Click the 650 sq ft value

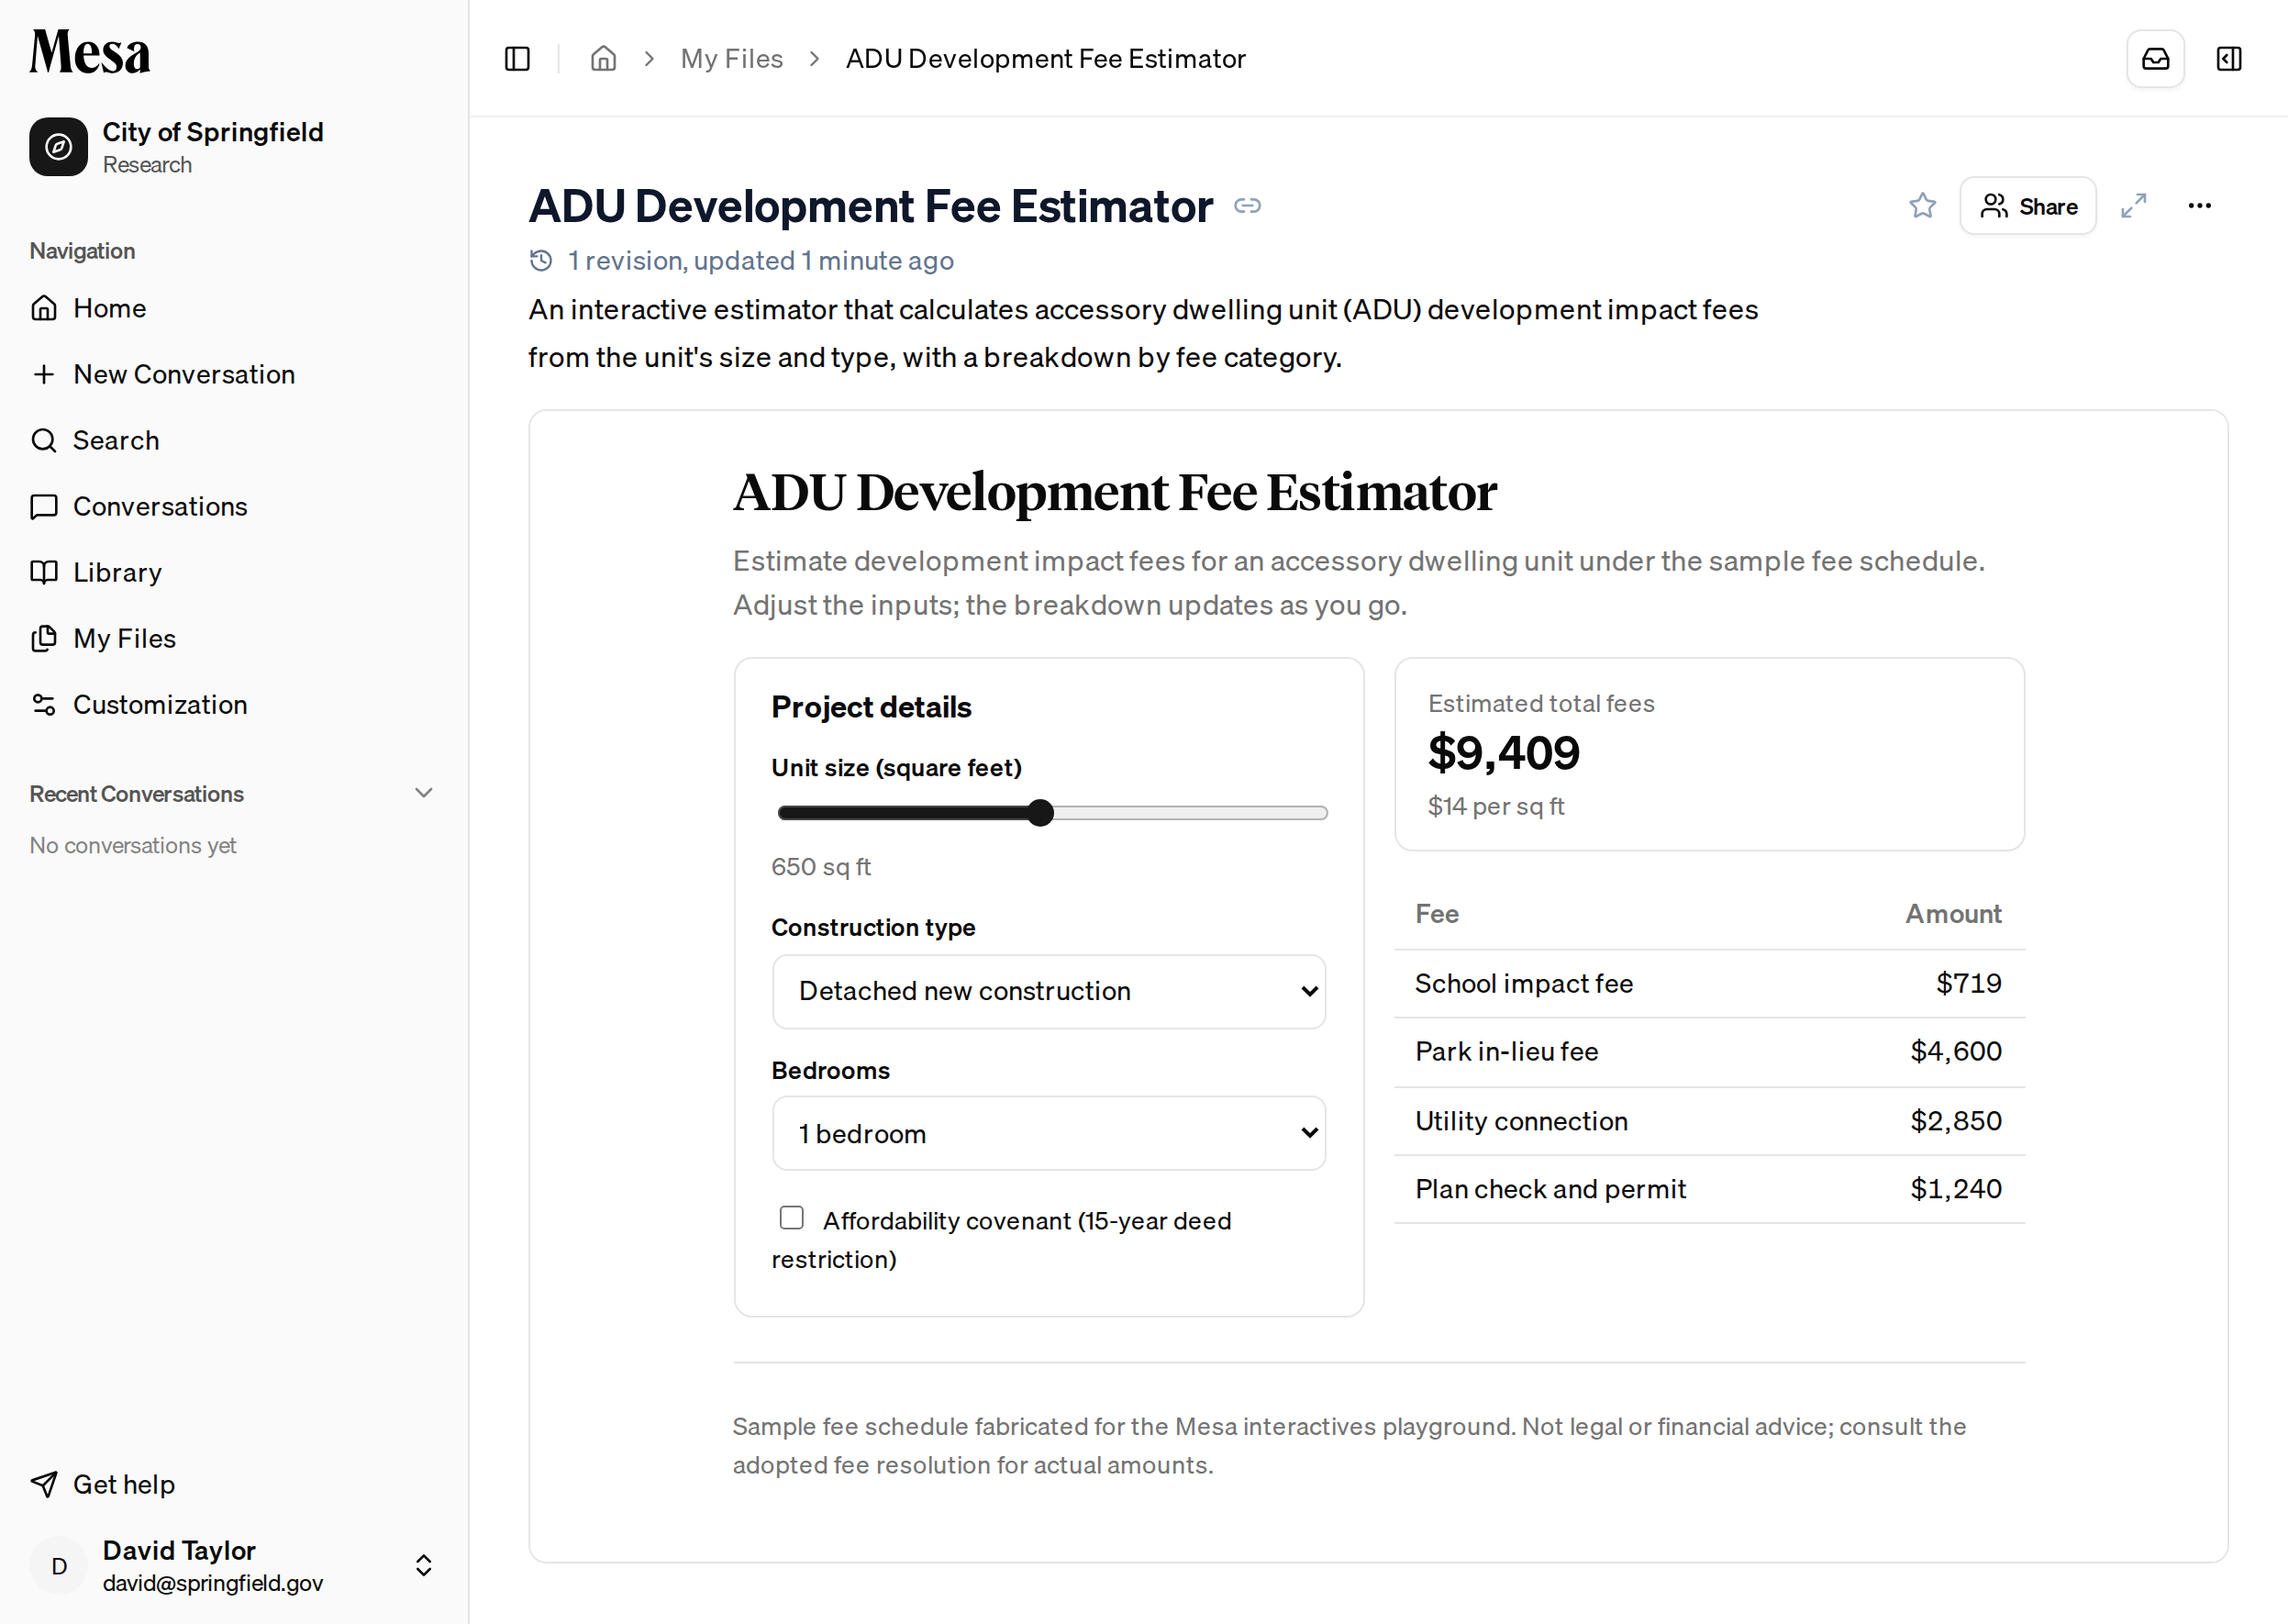click(821, 867)
